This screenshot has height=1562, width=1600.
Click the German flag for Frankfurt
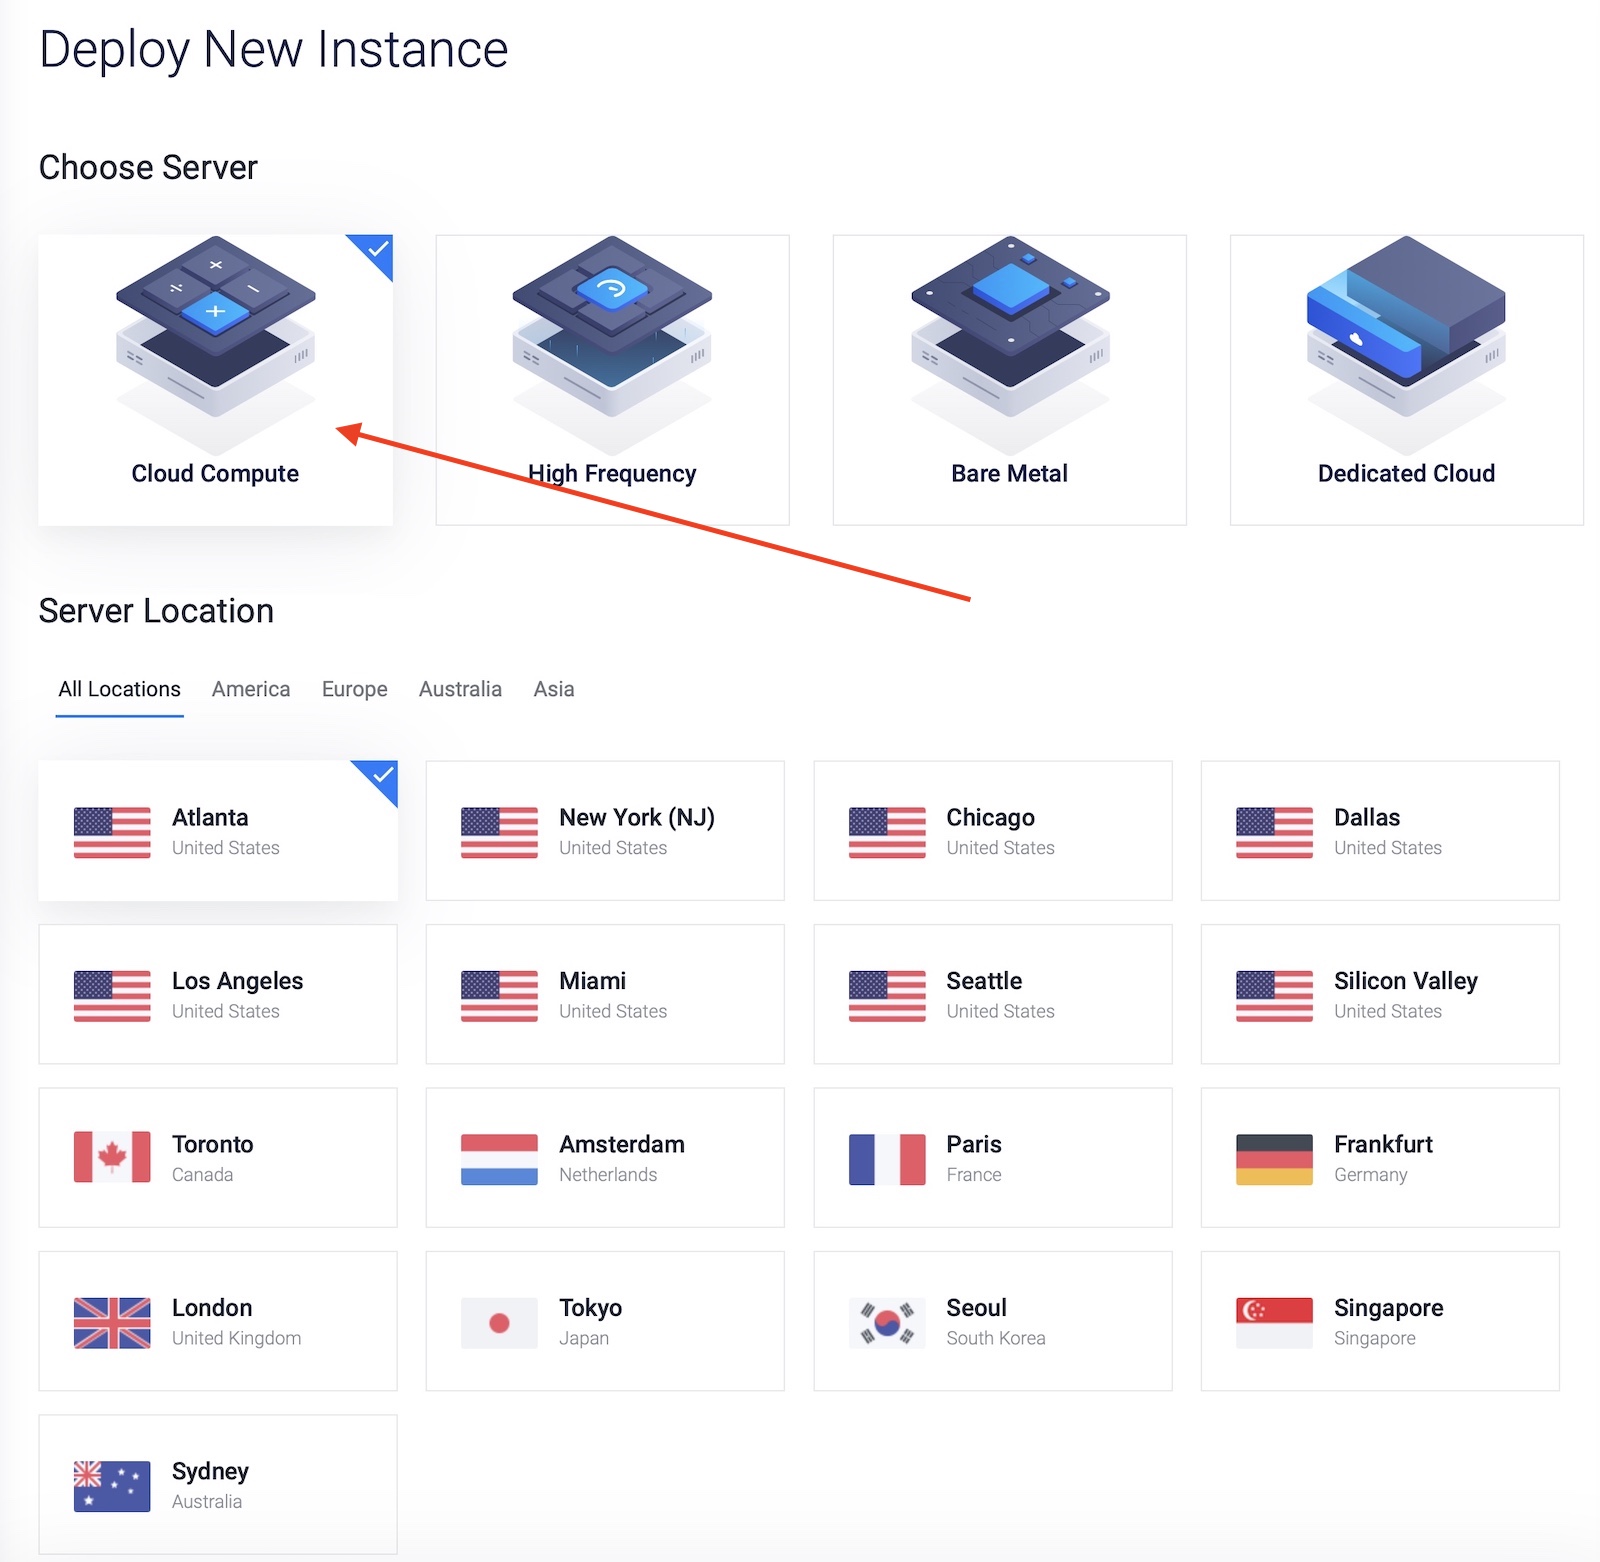tap(1274, 1158)
